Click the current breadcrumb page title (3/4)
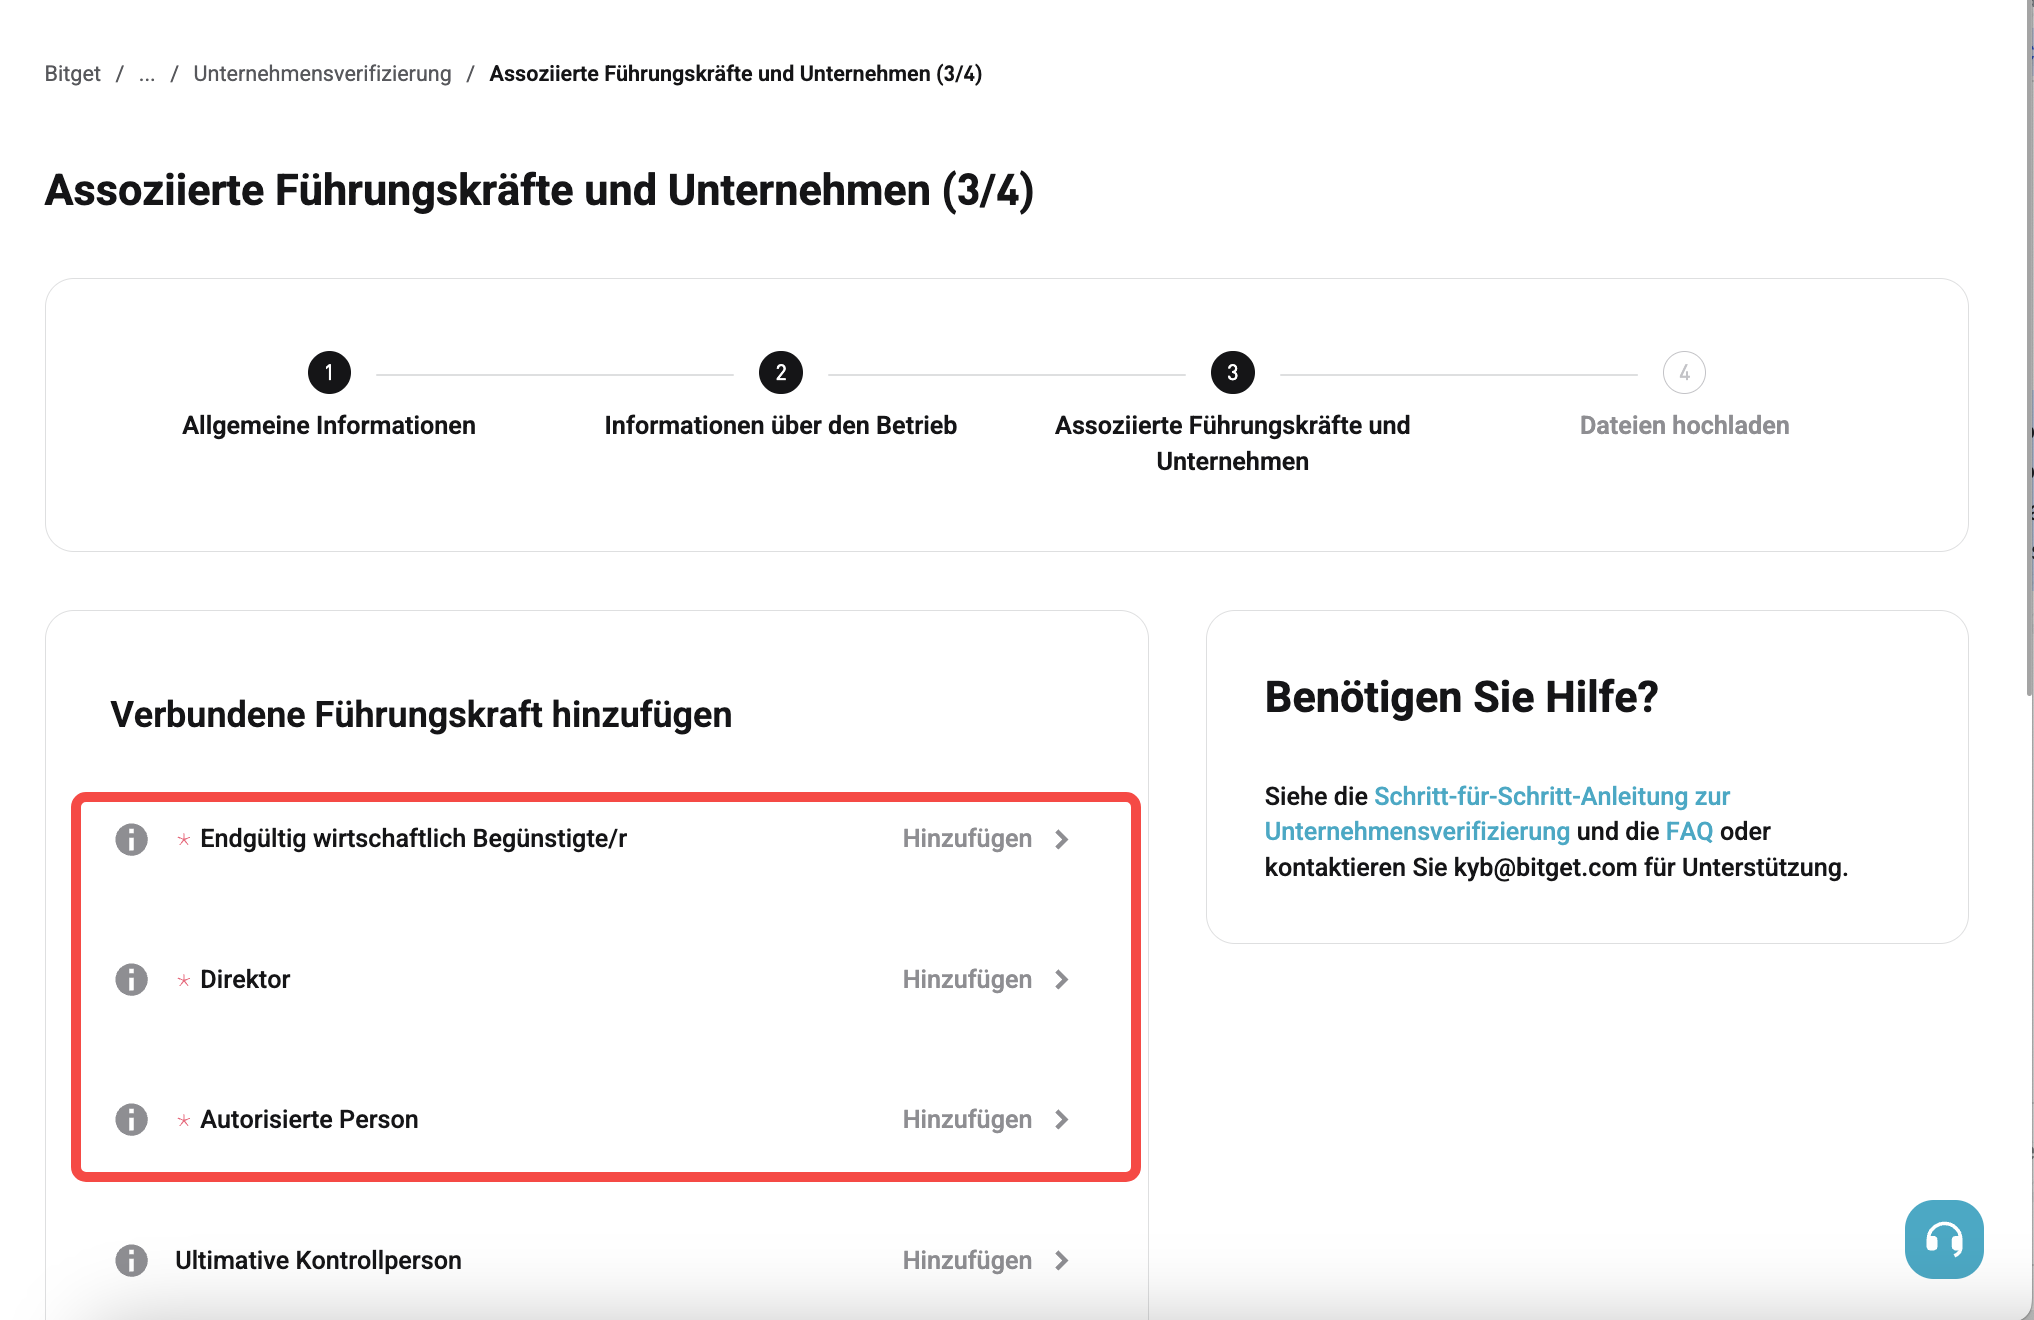2034x1320 pixels. (x=736, y=74)
